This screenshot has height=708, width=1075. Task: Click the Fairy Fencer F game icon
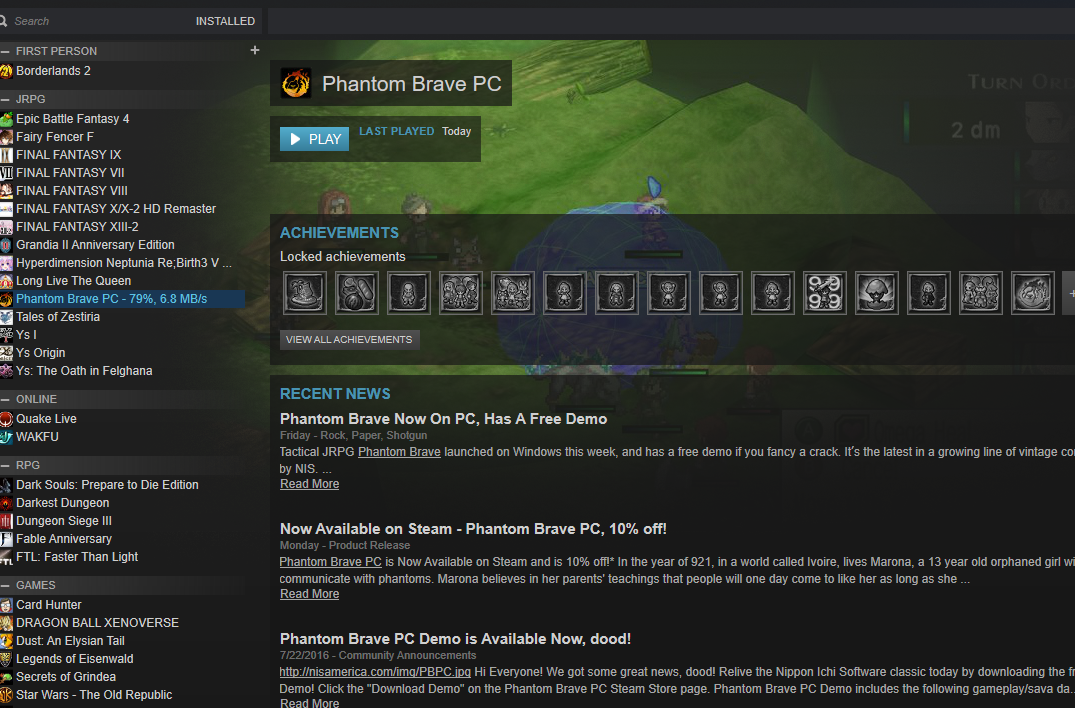(x=6, y=137)
